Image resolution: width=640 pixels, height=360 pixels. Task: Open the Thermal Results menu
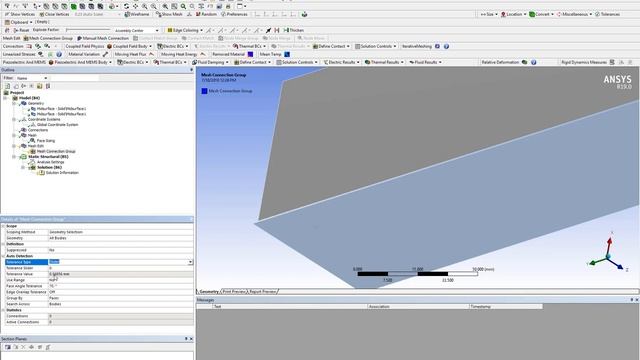coord(384,62)
